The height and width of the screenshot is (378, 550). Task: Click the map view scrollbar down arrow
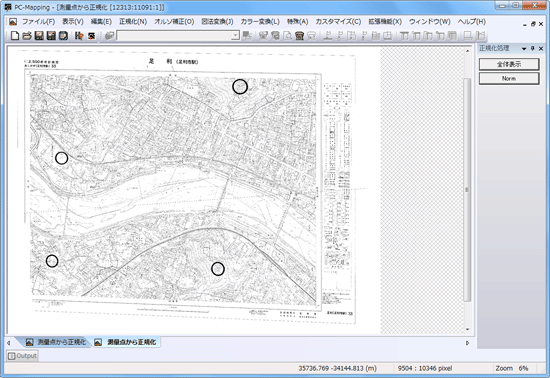click(467, 329)
